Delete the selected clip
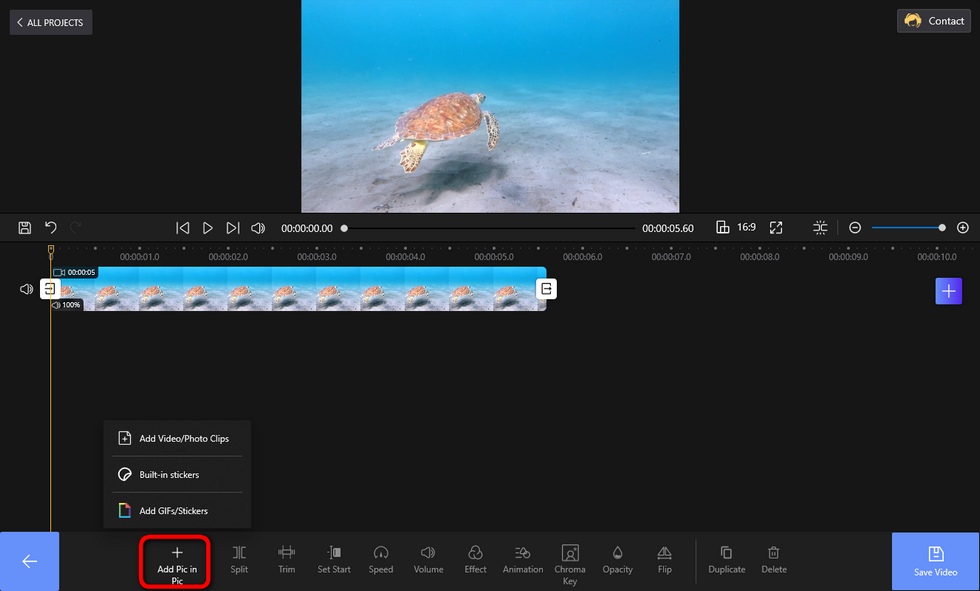Screen dimensions: 980x591 pyautogui.click(x=774, y=560)
